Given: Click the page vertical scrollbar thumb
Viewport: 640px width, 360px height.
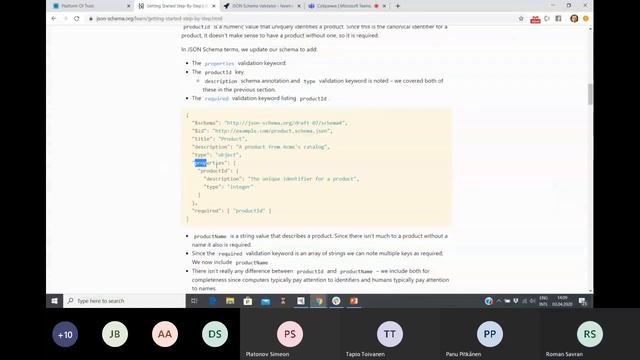Looking at the screenshot, I should 590,94.
